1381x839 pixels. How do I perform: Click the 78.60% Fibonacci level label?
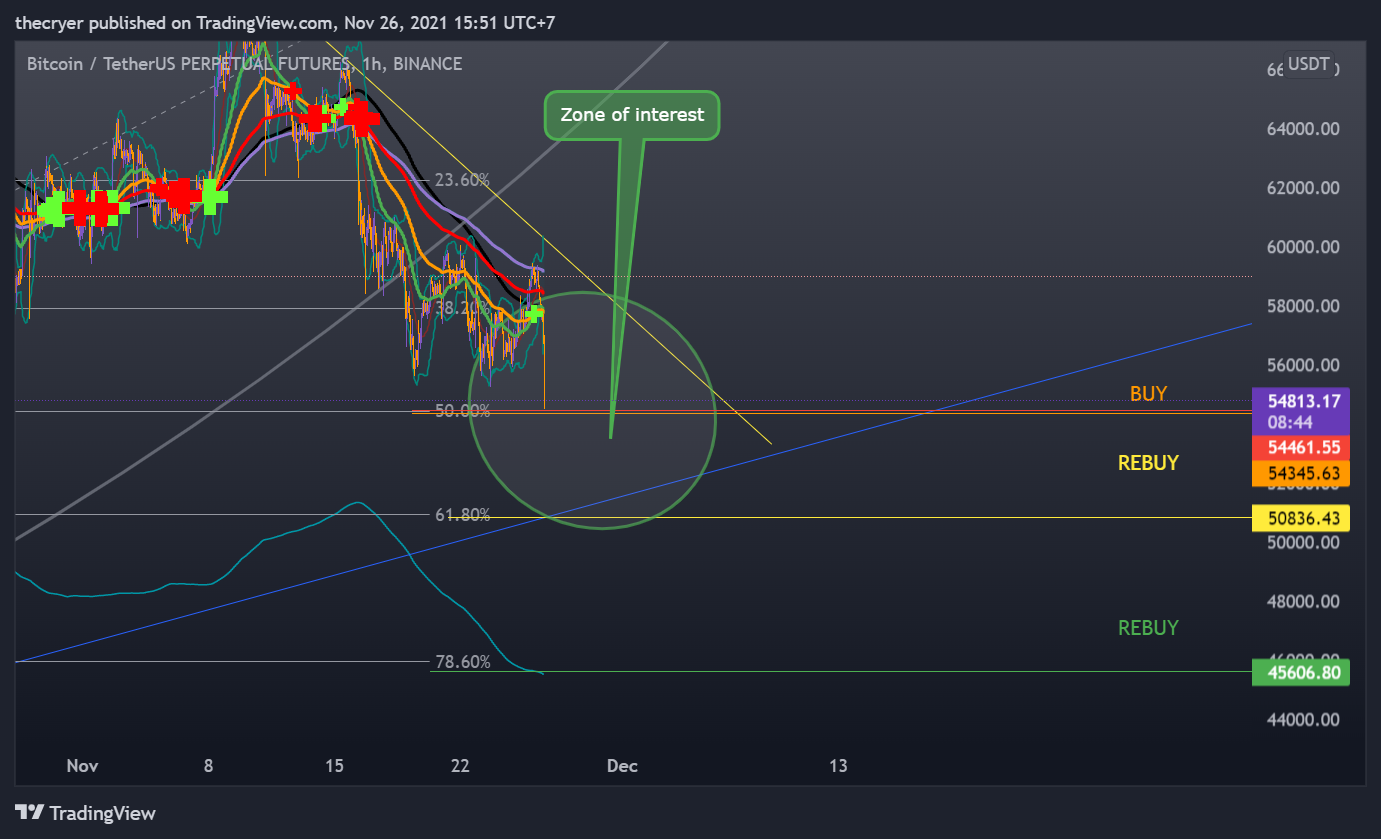click(463, 662)
